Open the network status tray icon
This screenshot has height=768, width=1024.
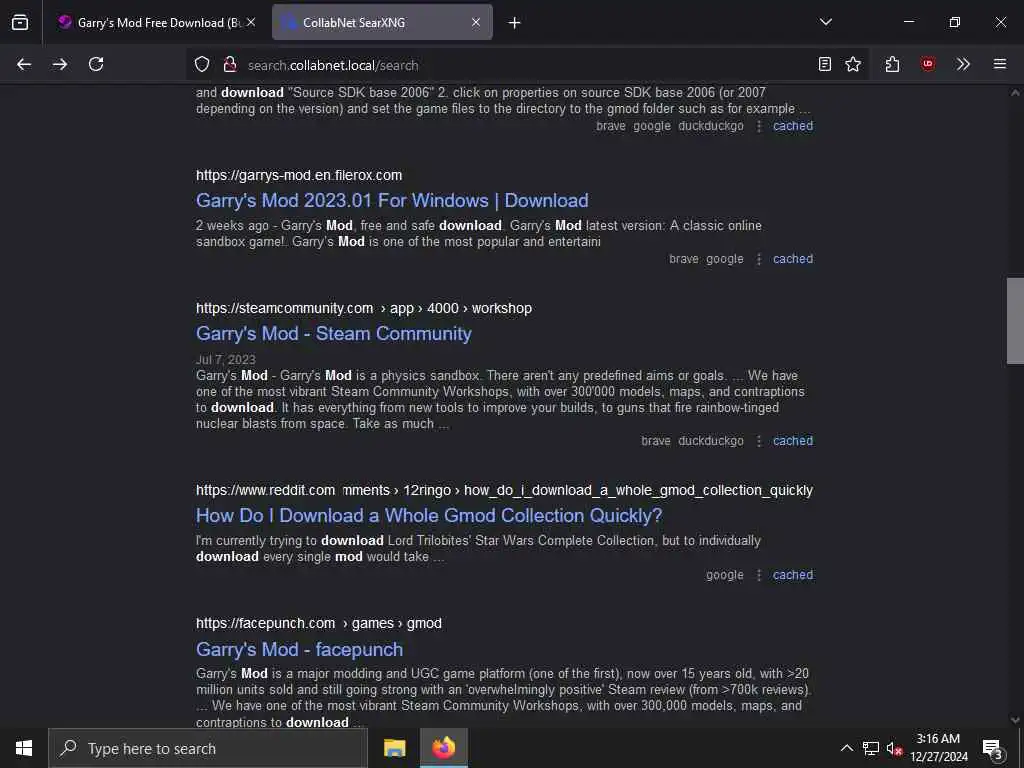(x=871, y=748)
